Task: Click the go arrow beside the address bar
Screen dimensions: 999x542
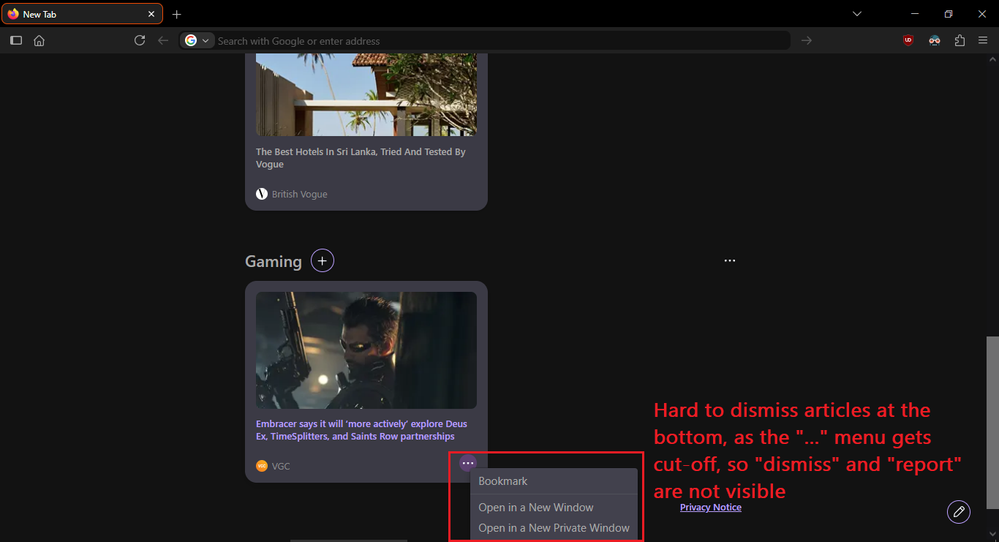Action: pos(807,40)
